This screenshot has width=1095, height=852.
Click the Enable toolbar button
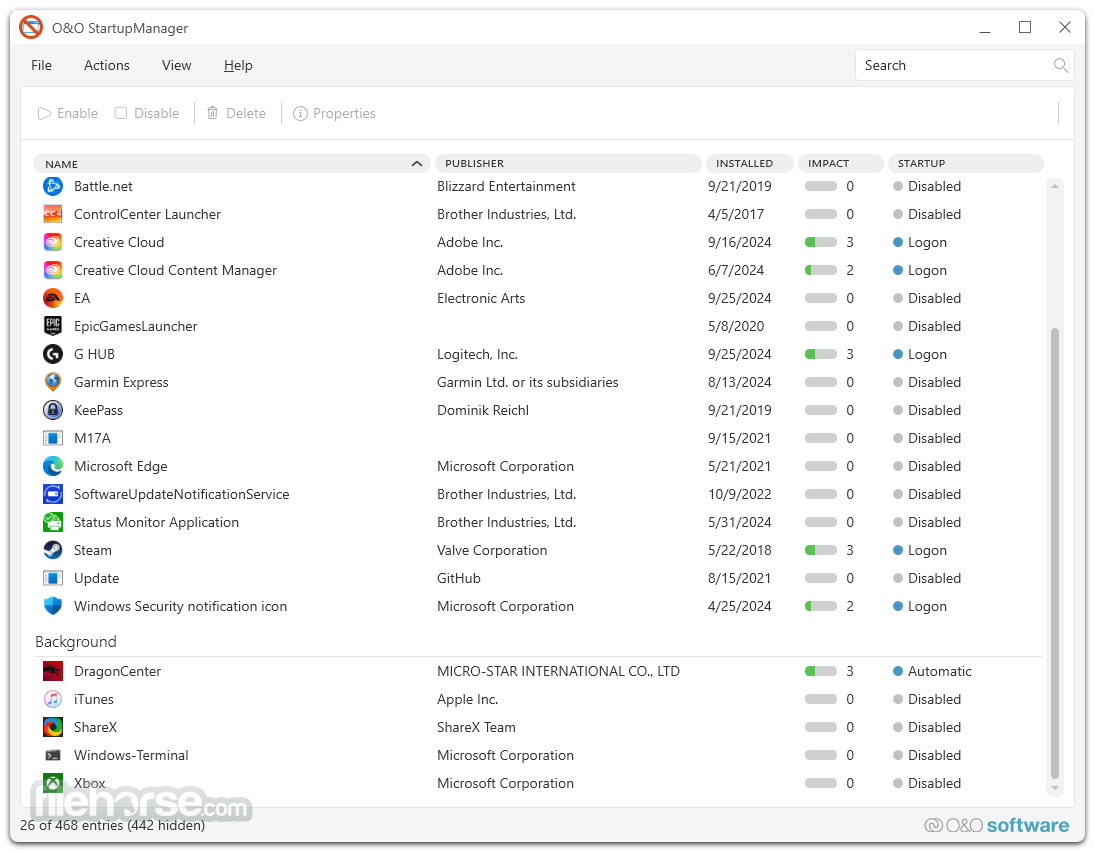68,114
